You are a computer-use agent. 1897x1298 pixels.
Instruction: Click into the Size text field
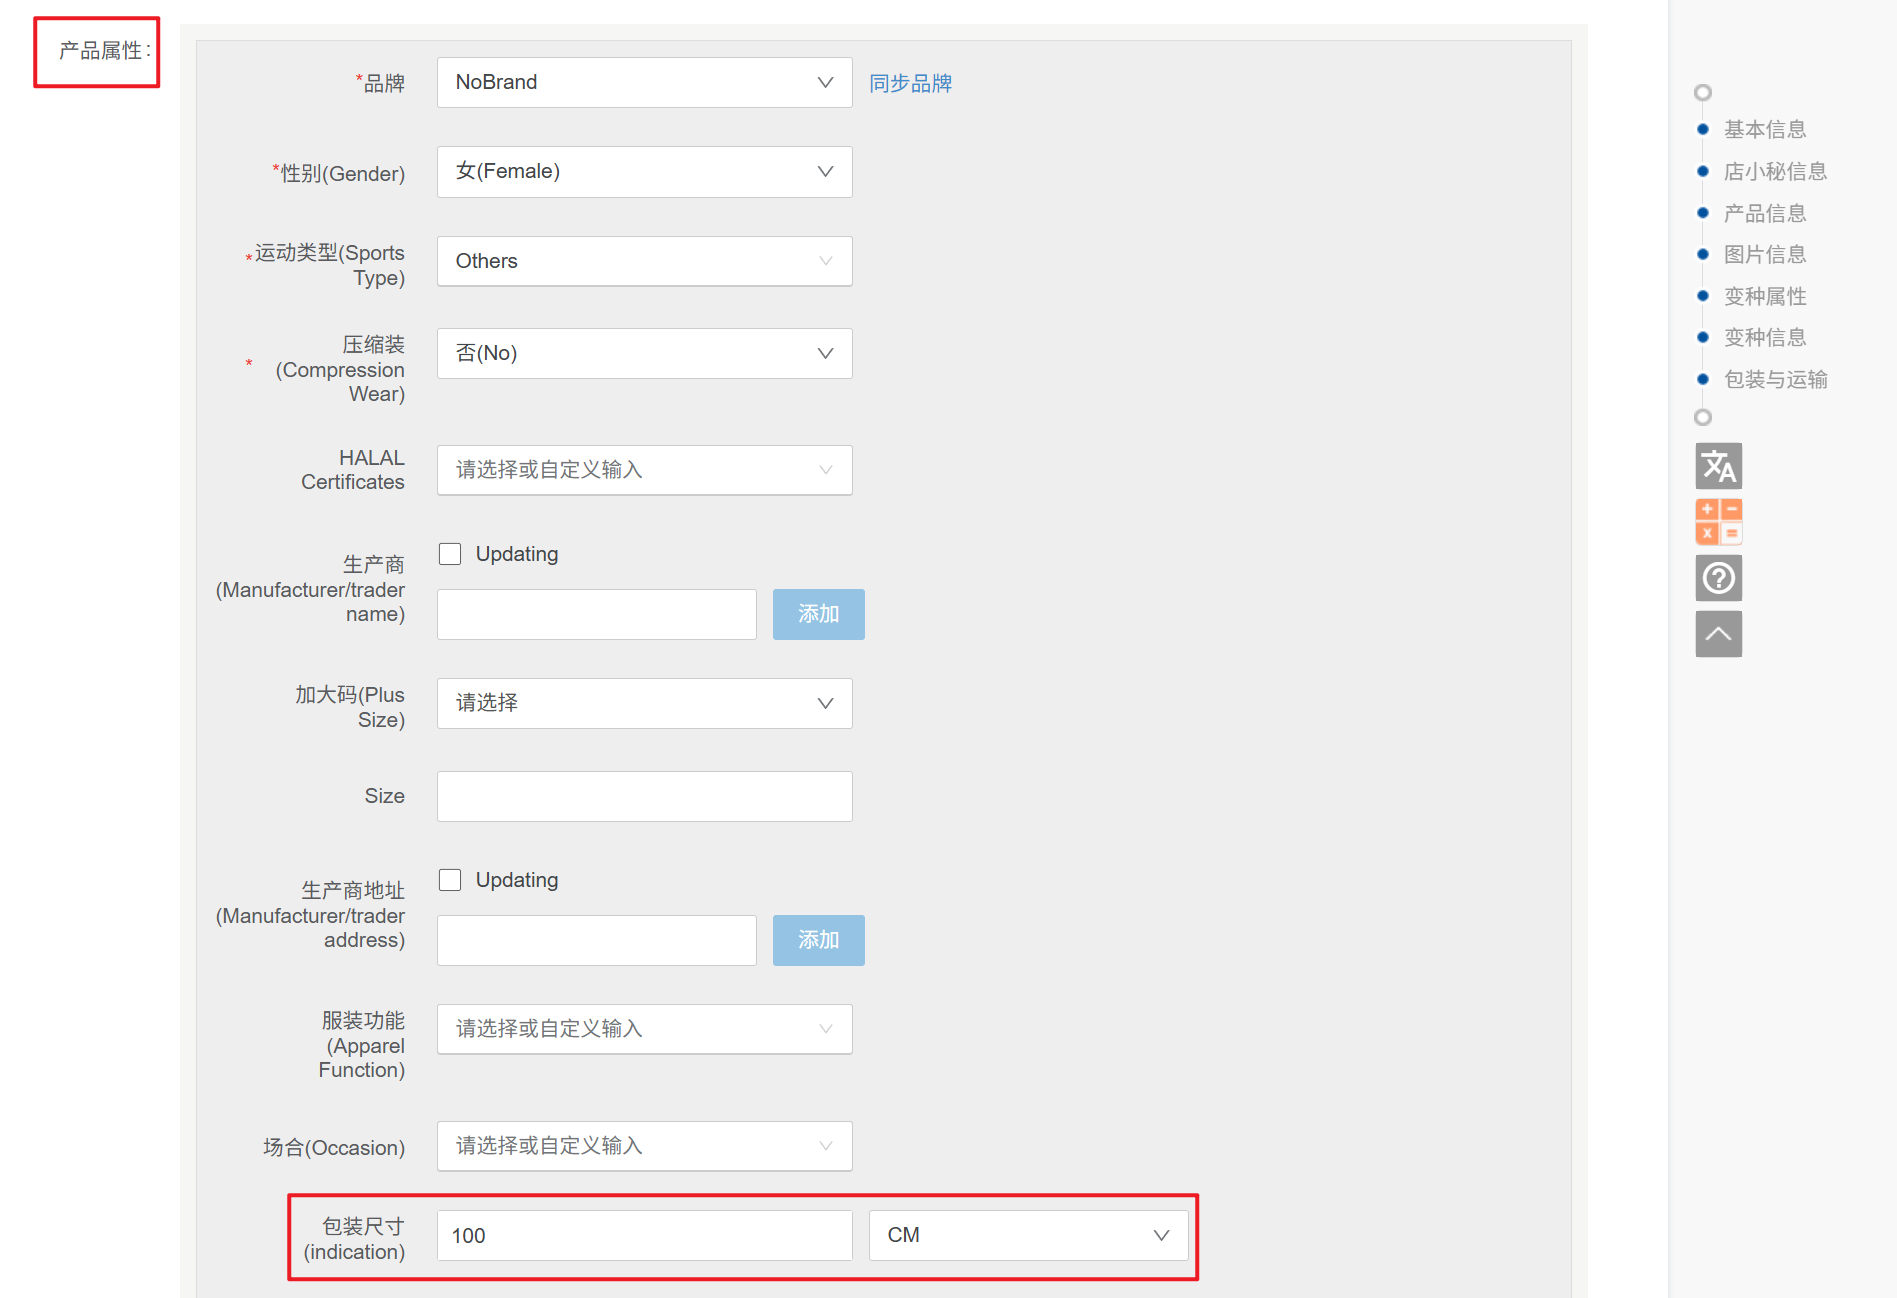click(644, 796)
